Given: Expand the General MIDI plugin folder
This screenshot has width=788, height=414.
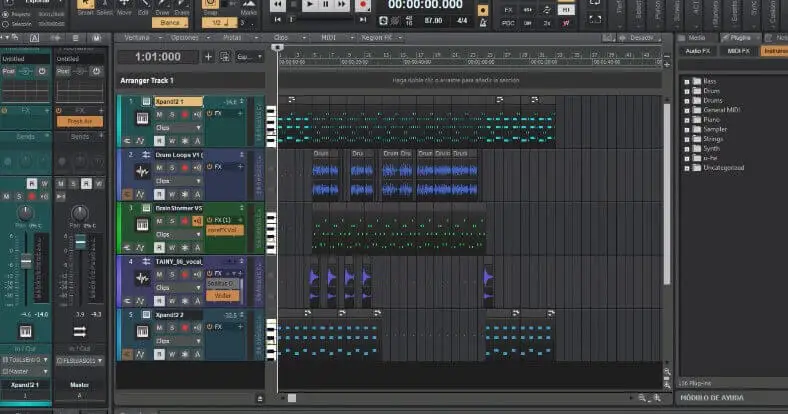Looking at the screenshot, I should pyautogui.click(x=687, y=110).
